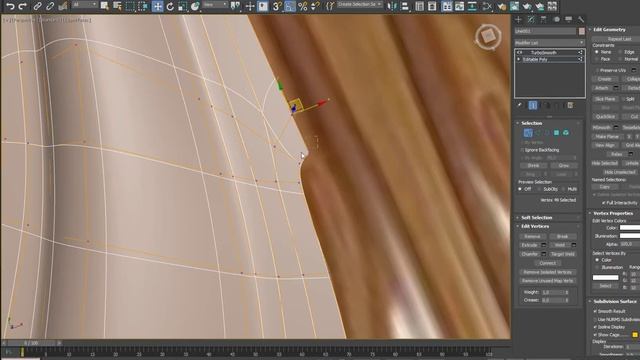Screen dimensions: 640x360
Task: Set Preview Selection to SubObj
Action: [540, 189]
